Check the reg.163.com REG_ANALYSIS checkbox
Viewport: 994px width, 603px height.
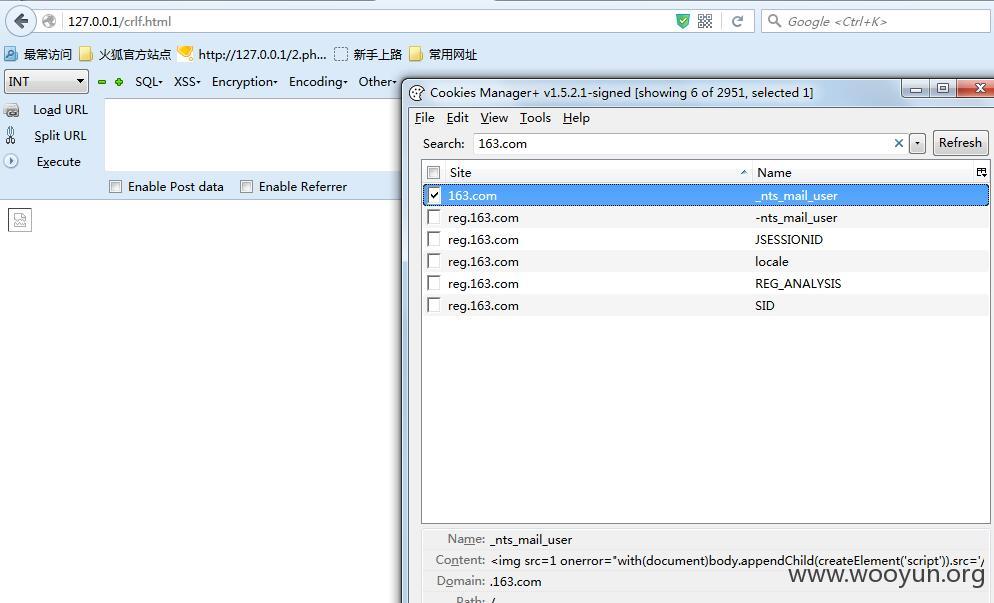click(434, 283)
